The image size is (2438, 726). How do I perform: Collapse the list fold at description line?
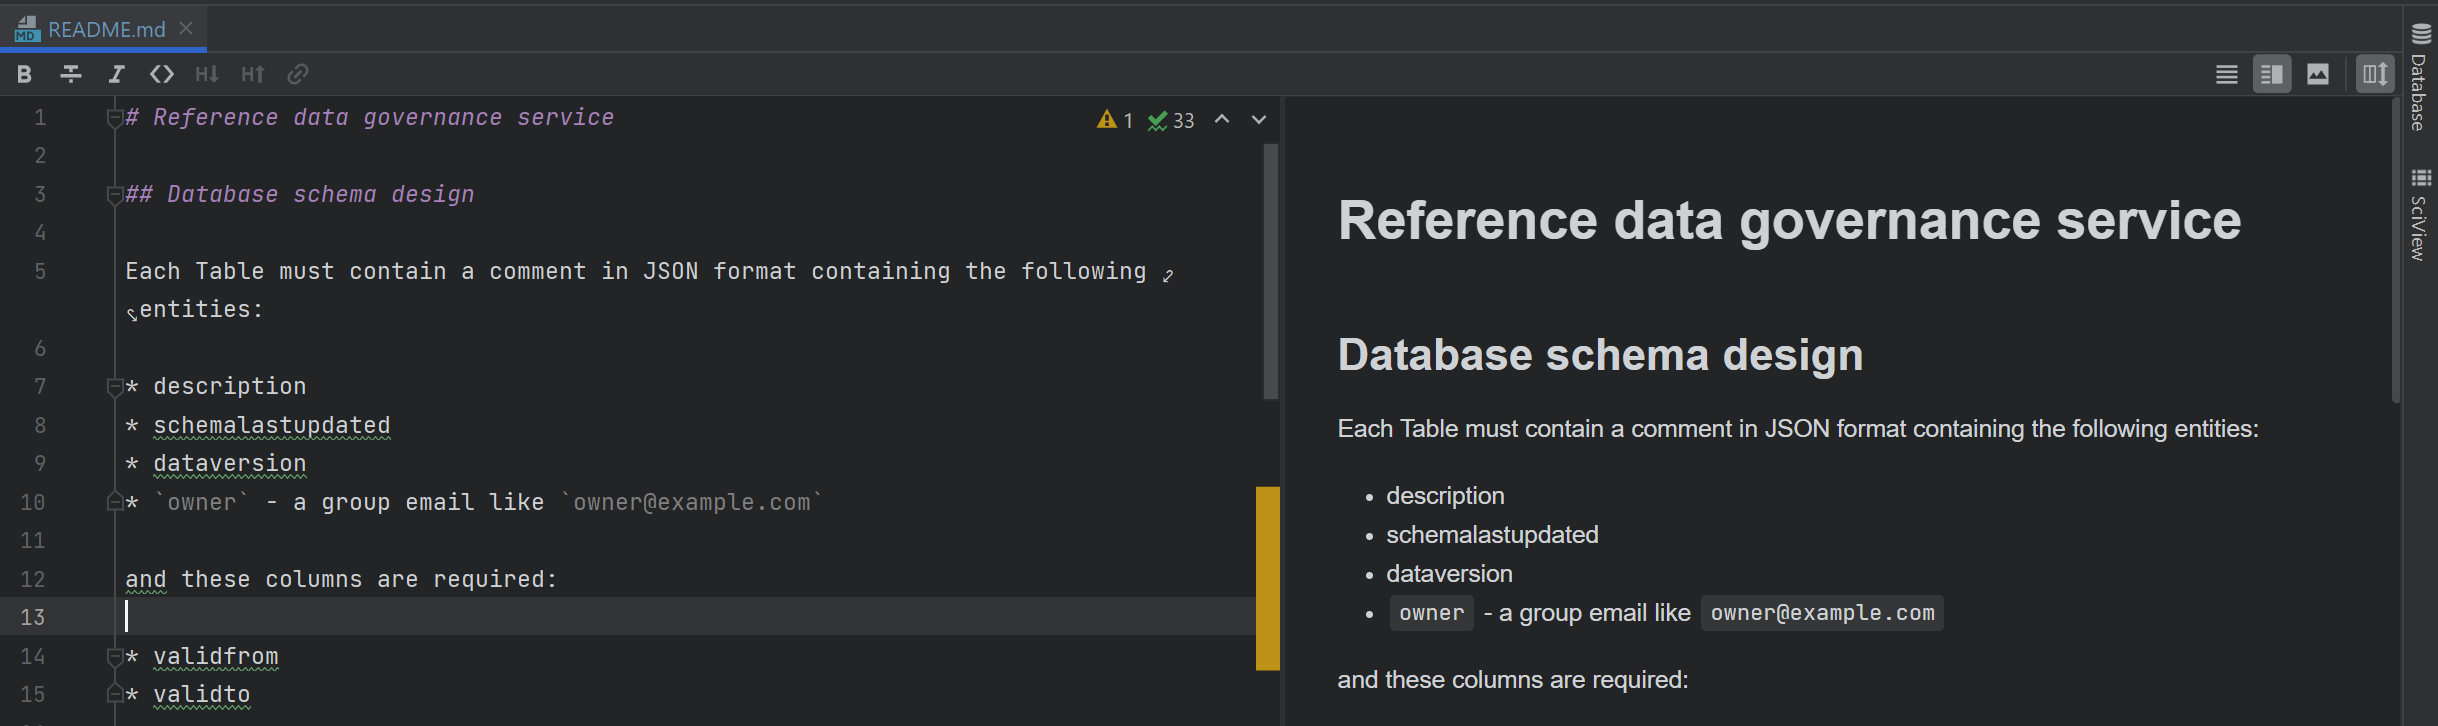coord(114,387)
